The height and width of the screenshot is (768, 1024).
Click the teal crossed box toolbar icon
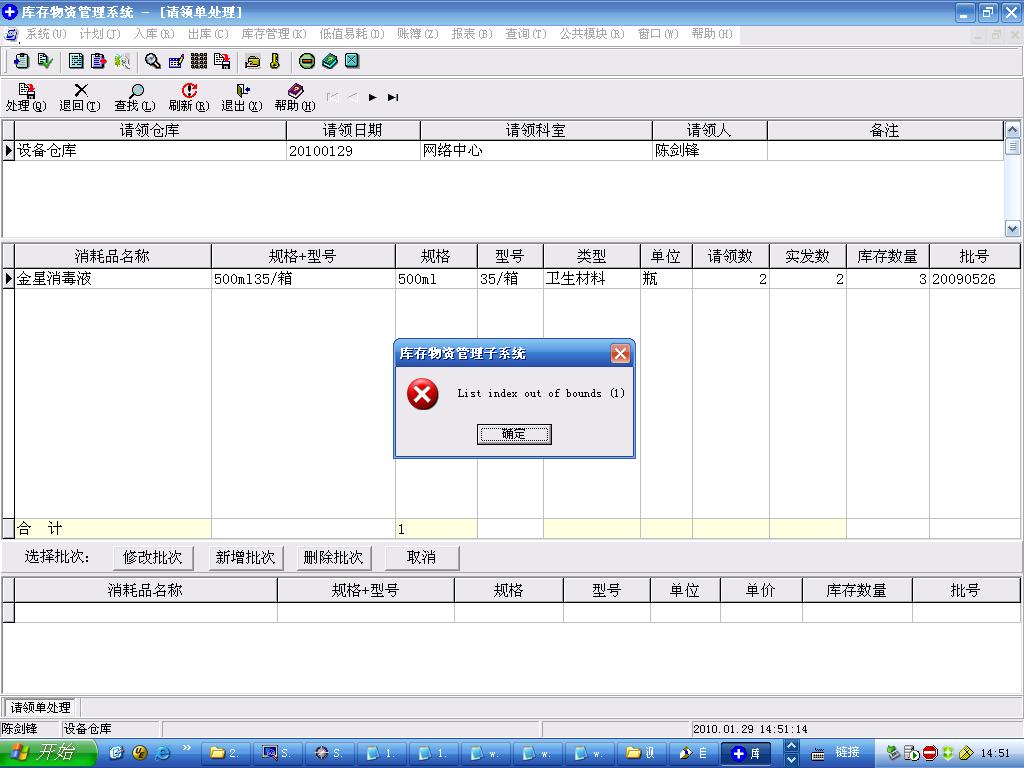click(x=352, y=61)
